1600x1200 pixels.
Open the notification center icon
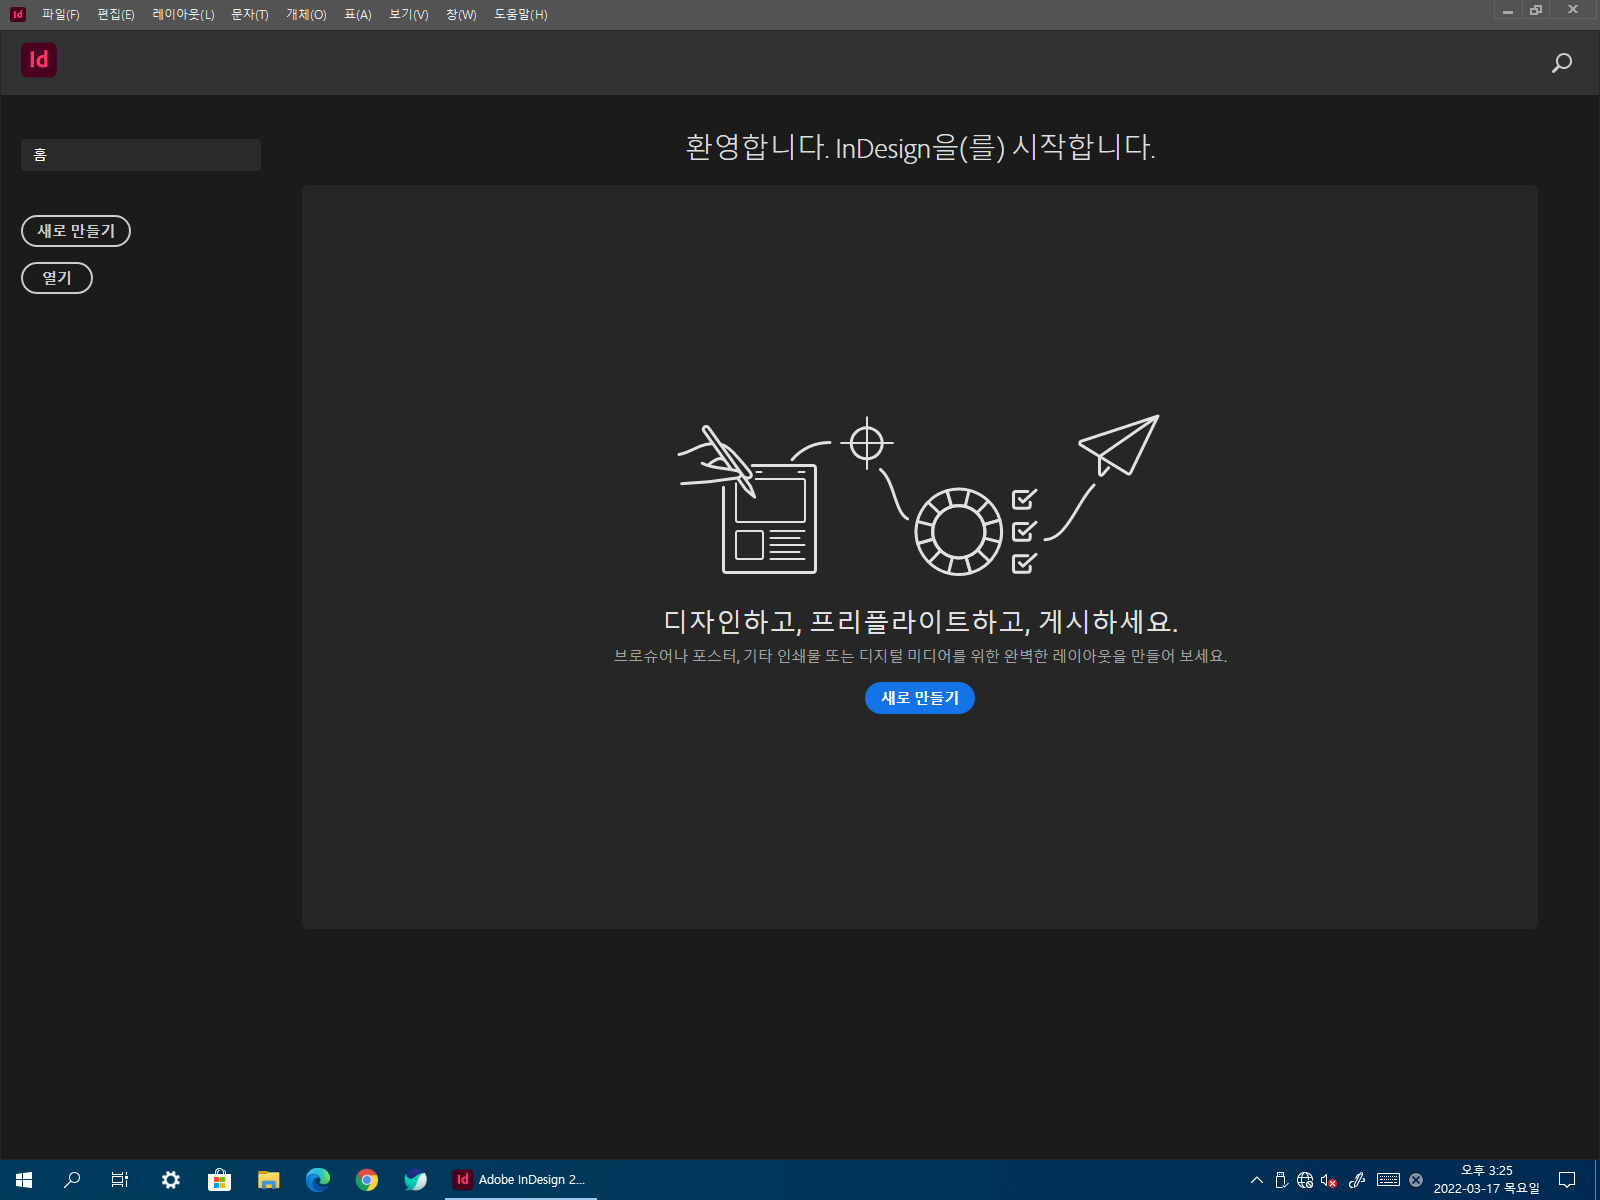click(1567, 1180)
